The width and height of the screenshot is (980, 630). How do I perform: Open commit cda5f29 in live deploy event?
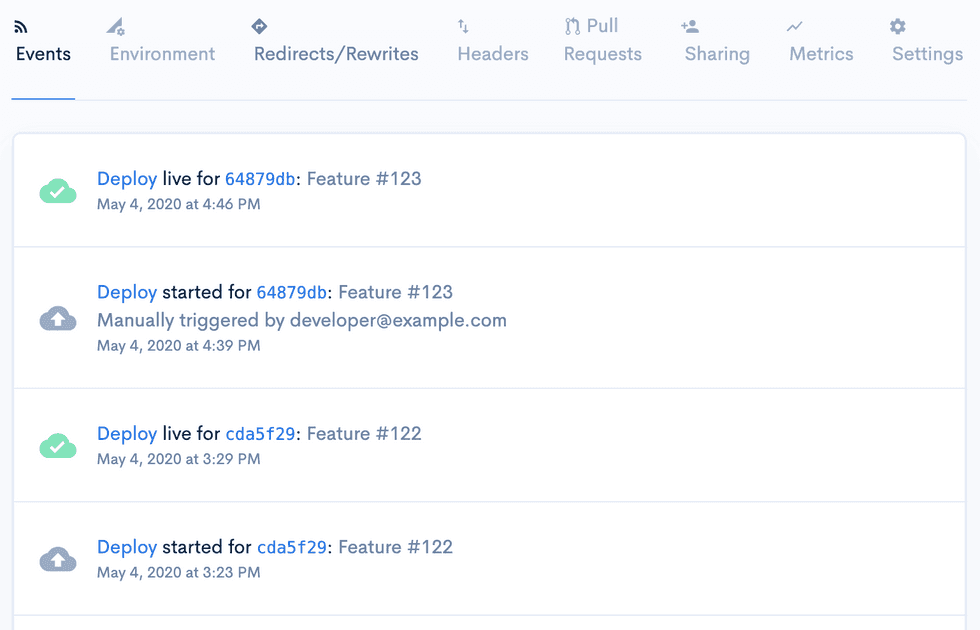(260, 434)
